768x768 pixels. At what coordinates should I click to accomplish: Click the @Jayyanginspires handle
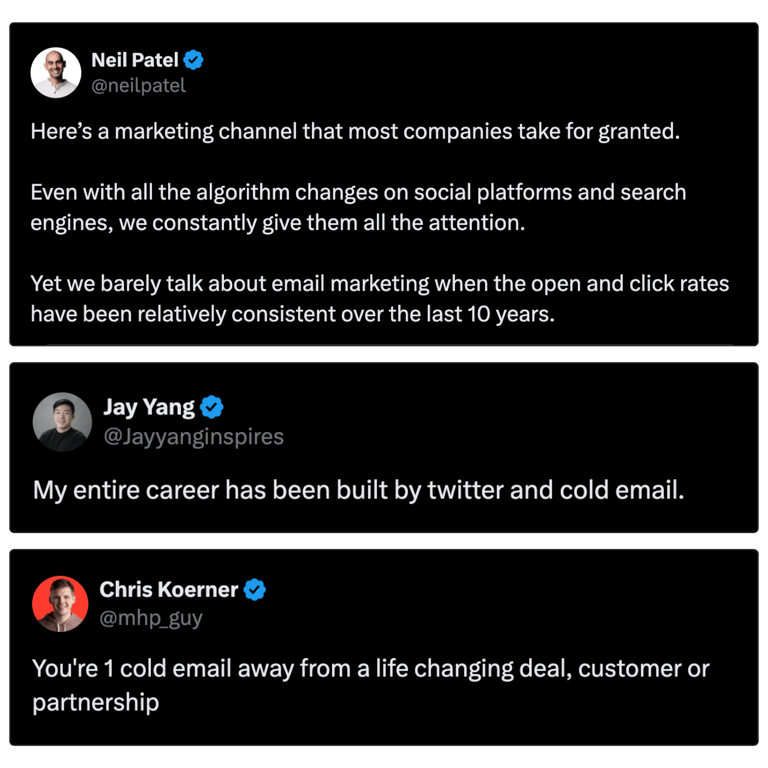tap(193, 436)
